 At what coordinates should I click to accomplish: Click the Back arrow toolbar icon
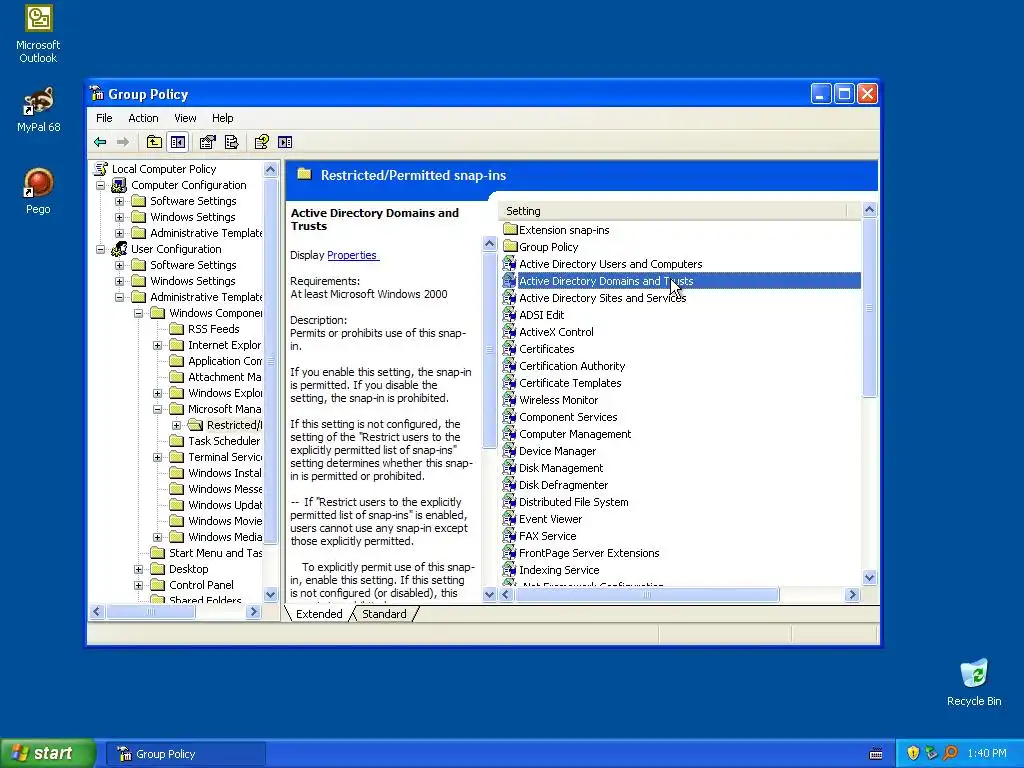pyautogui.click(x=100, y=142)
